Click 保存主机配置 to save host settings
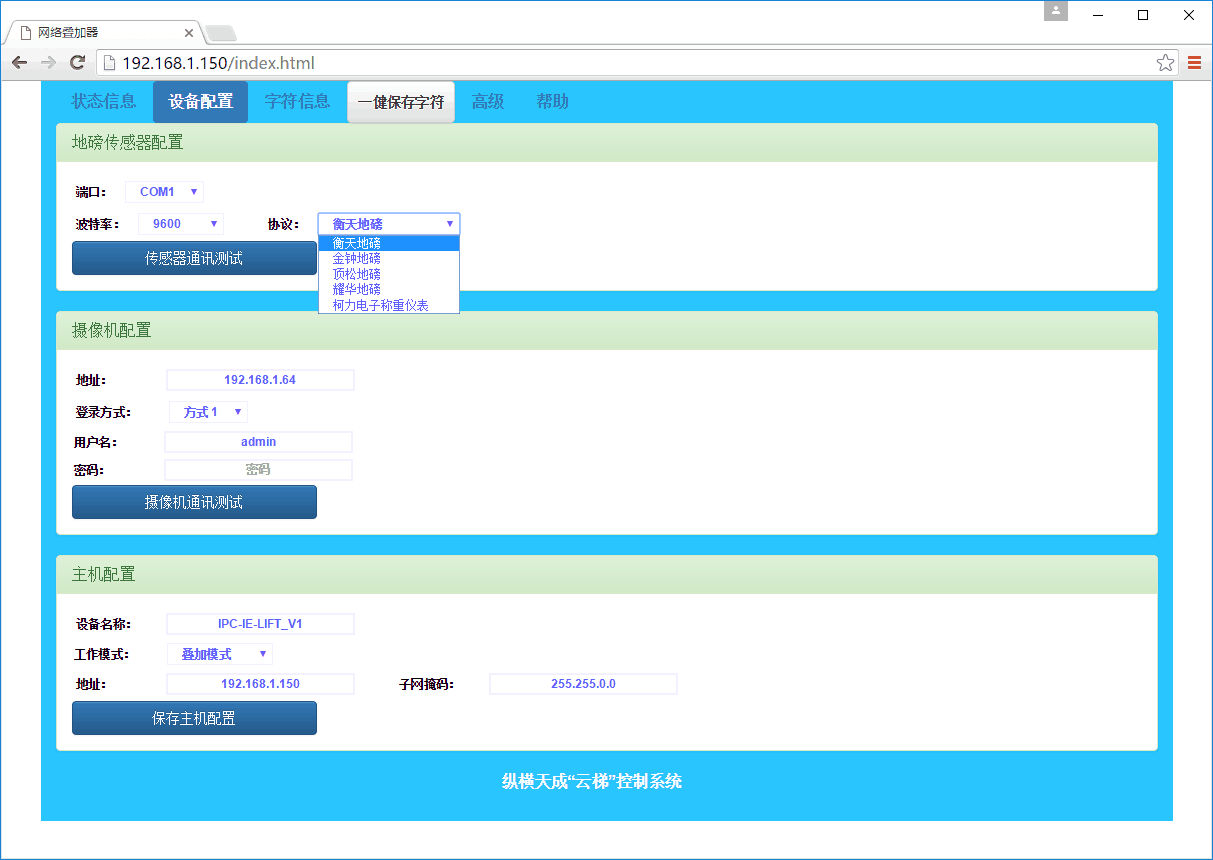Viewport: 1213px width, 860px height. (x=194, y=718)
